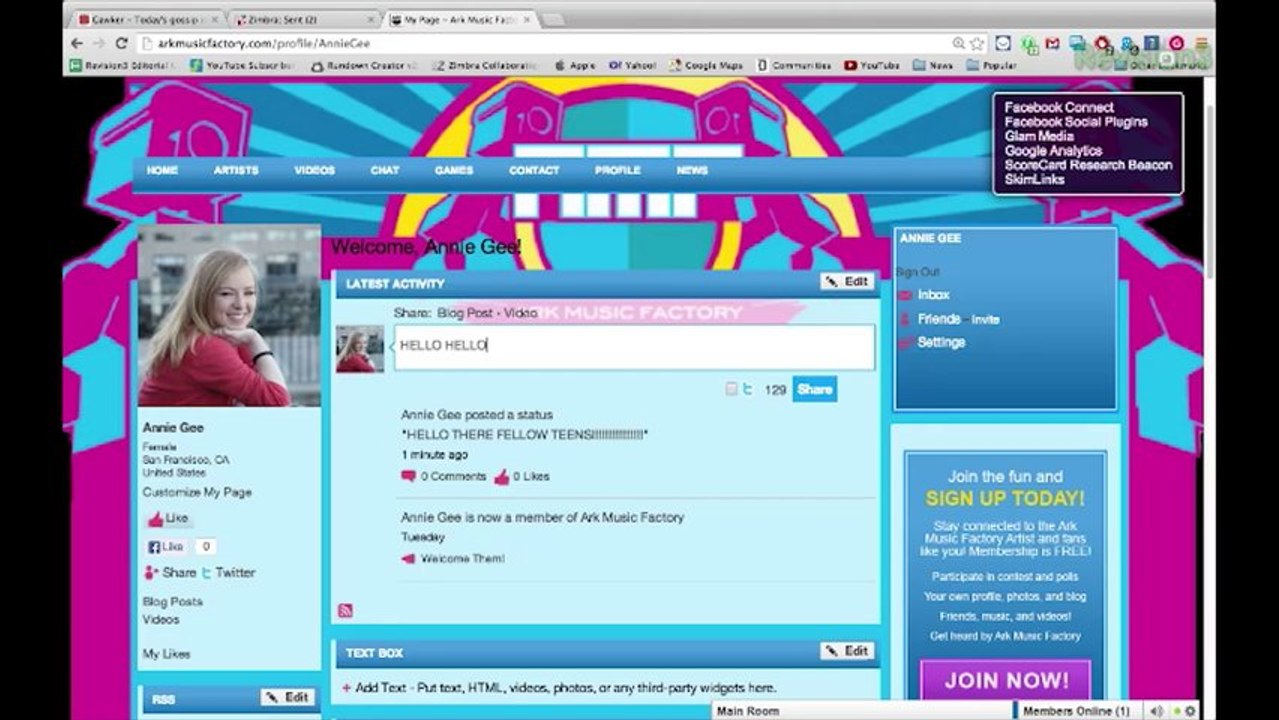Edit the Latest Activity section
Viewport: 1279px width, 720px height.
point(847,282)
